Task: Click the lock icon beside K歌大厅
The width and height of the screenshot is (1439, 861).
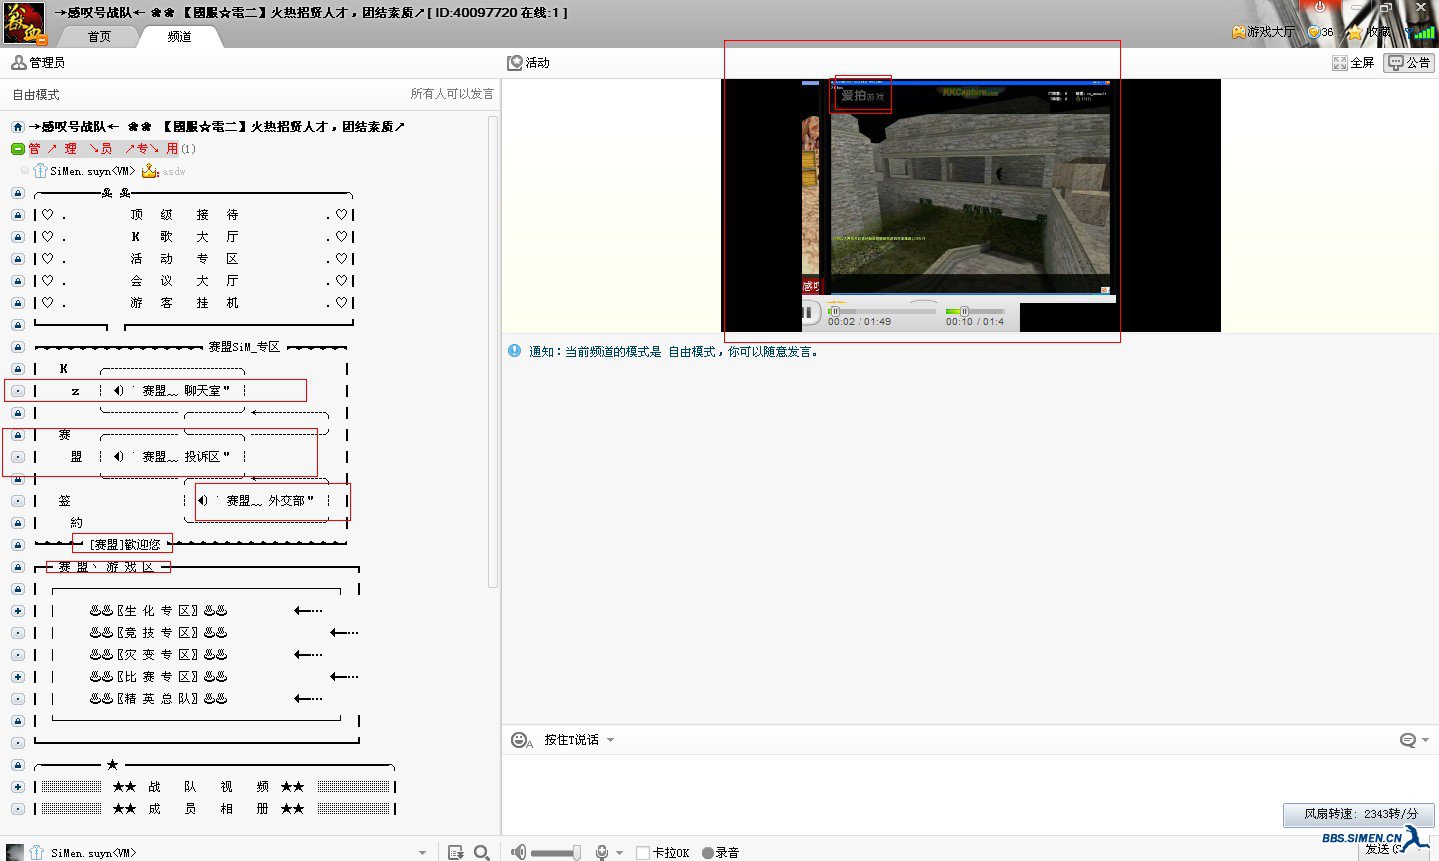Action: (18, 237)
